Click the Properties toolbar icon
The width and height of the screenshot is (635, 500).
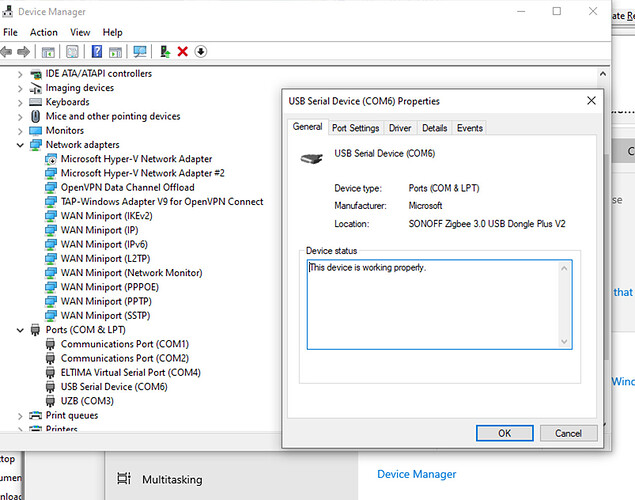point(72,51)
